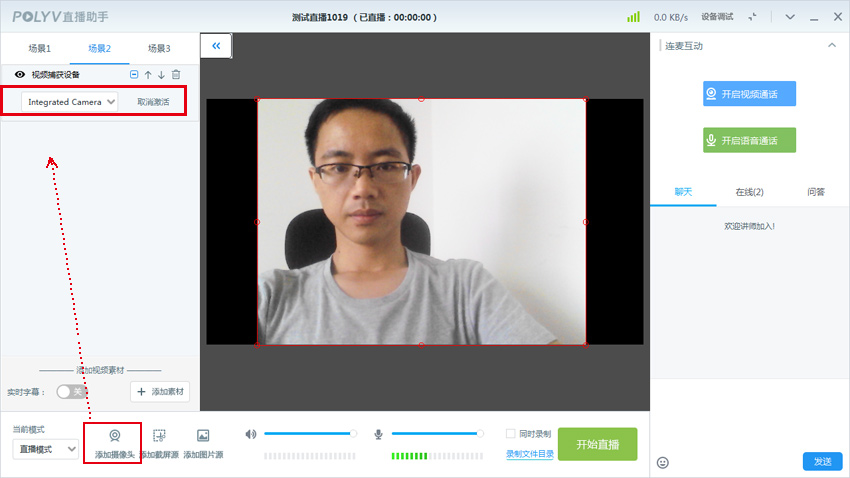Open the 直播模式 current mode dropdown
850x478 pixels.
click(x=45, y=450)
